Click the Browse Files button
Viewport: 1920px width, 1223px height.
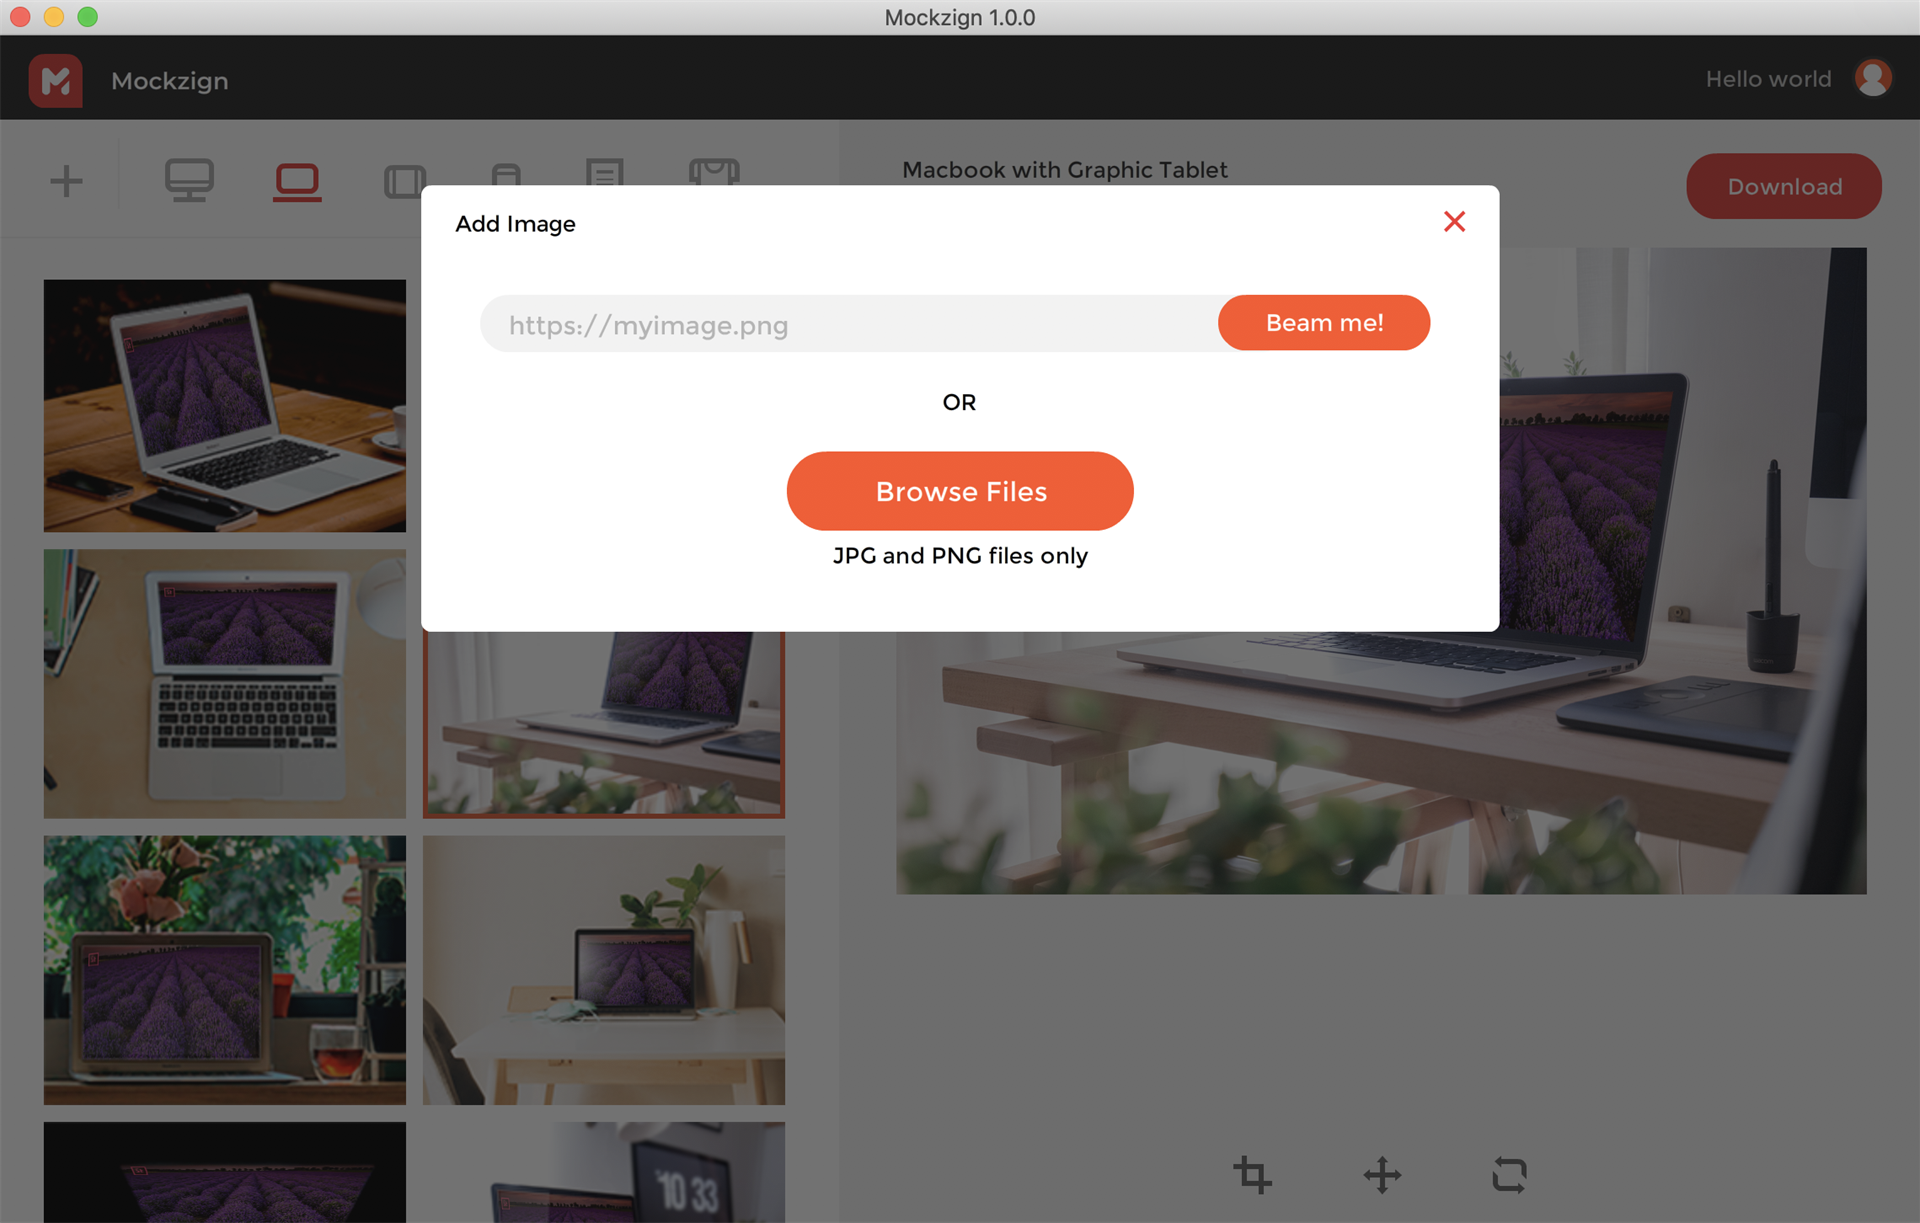pyautogui.click(x=959, y=490)
